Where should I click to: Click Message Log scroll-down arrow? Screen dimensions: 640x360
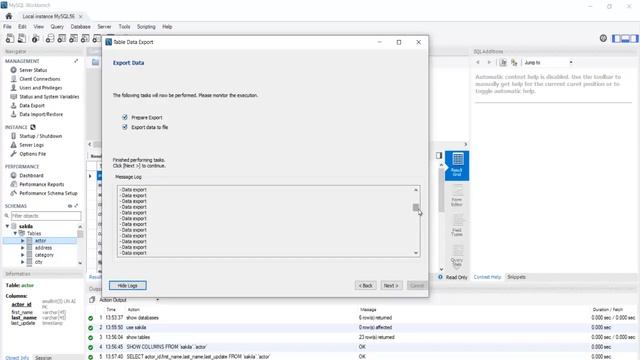[x=416, y=253]
